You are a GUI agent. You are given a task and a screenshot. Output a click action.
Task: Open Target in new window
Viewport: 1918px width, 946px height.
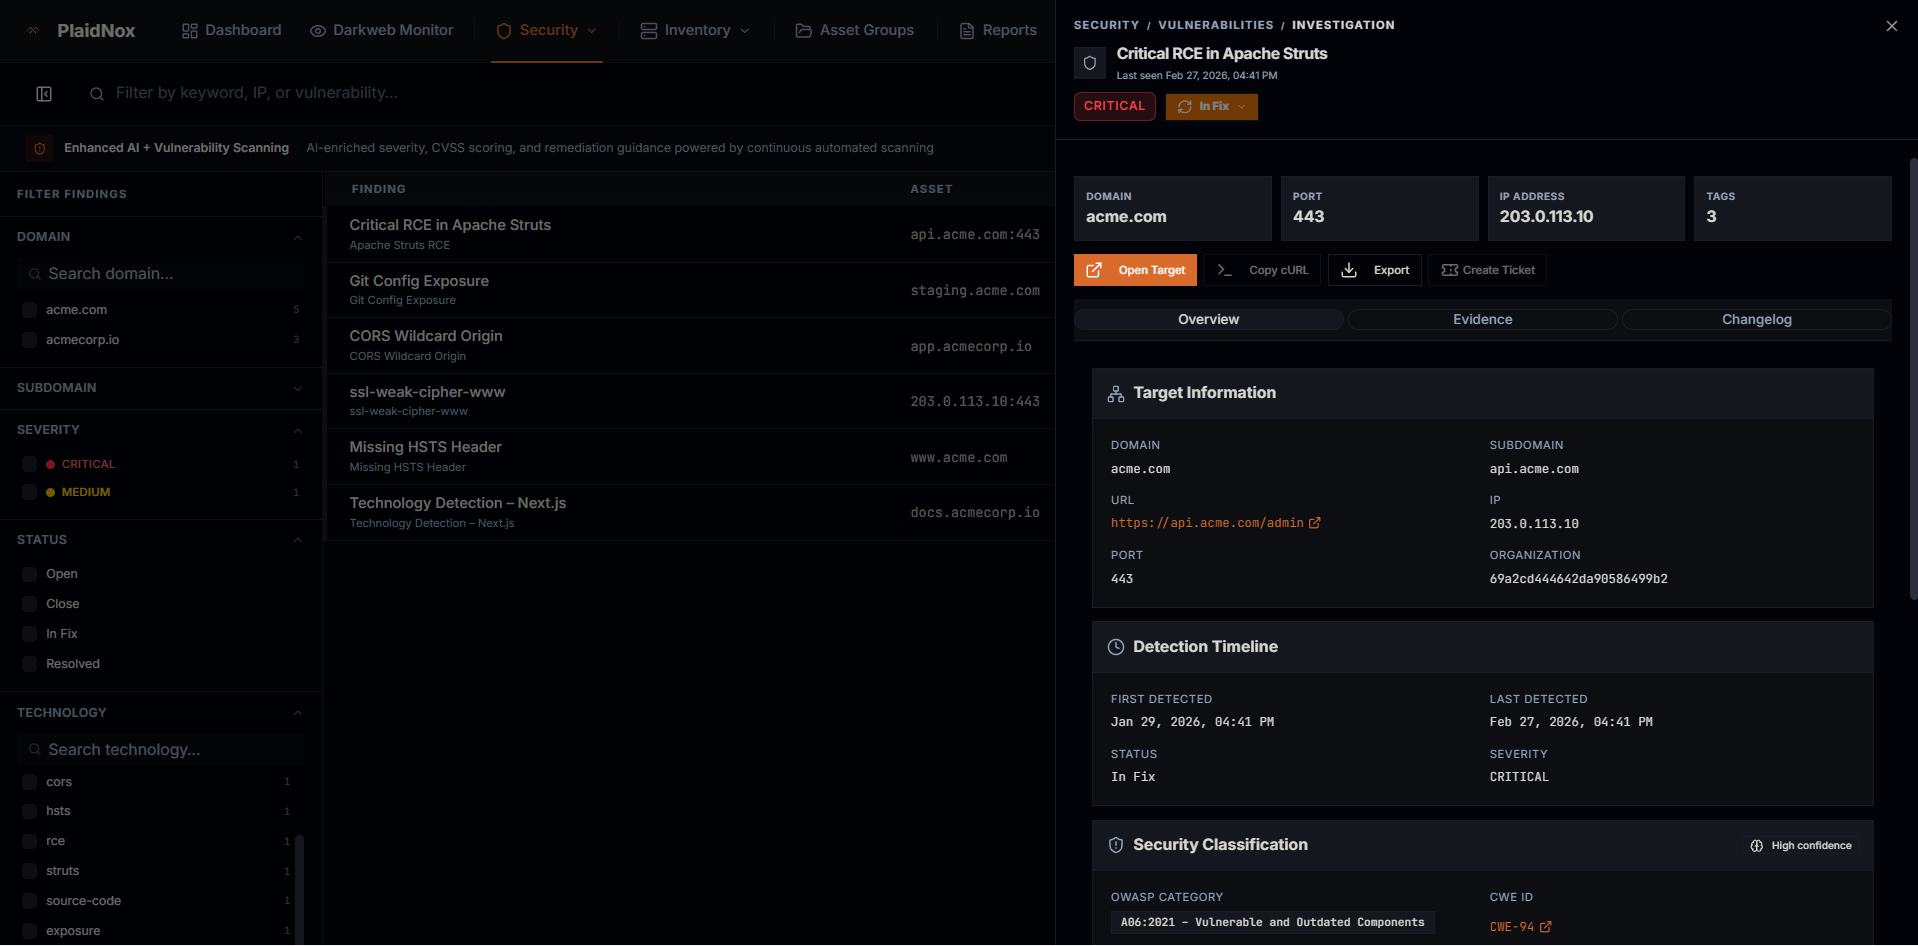1135,270
